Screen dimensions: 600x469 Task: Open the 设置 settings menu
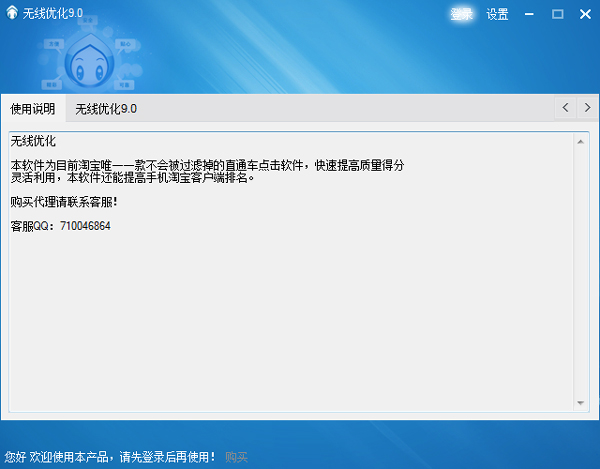(497, 14)
